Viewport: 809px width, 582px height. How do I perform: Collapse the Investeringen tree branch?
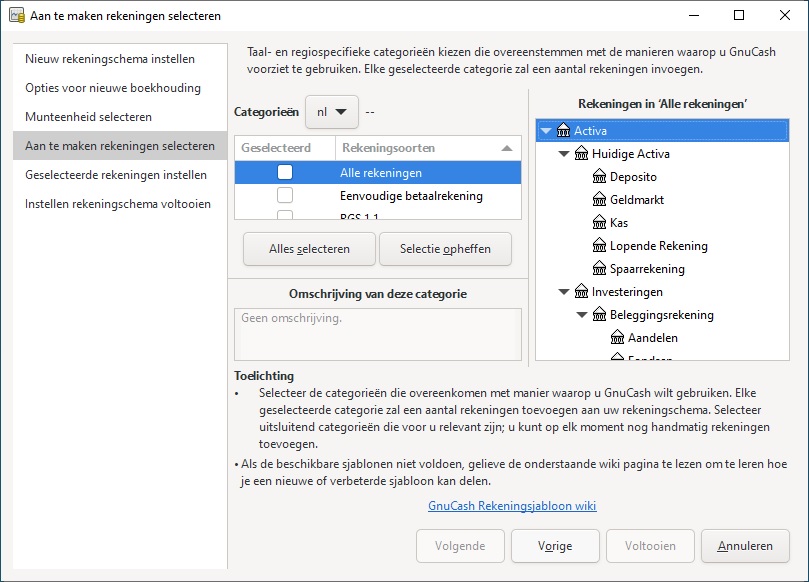point(564,292)
